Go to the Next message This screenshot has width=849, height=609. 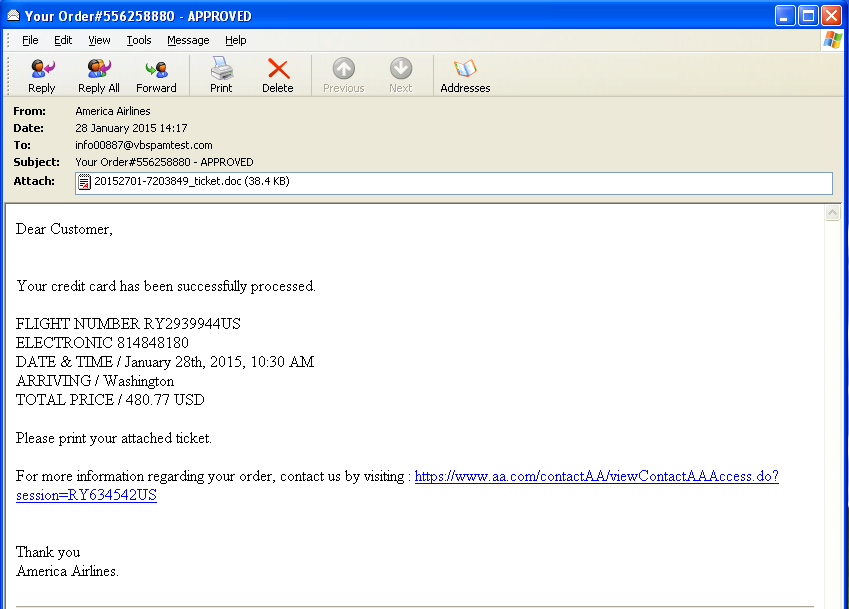point(401,75)
